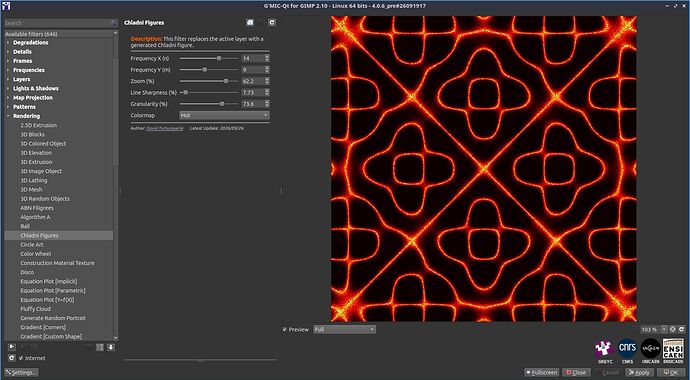Click the Zoom (%) slider
The image size is (690, 380).
pyautogui.click(x=209, y=81)
